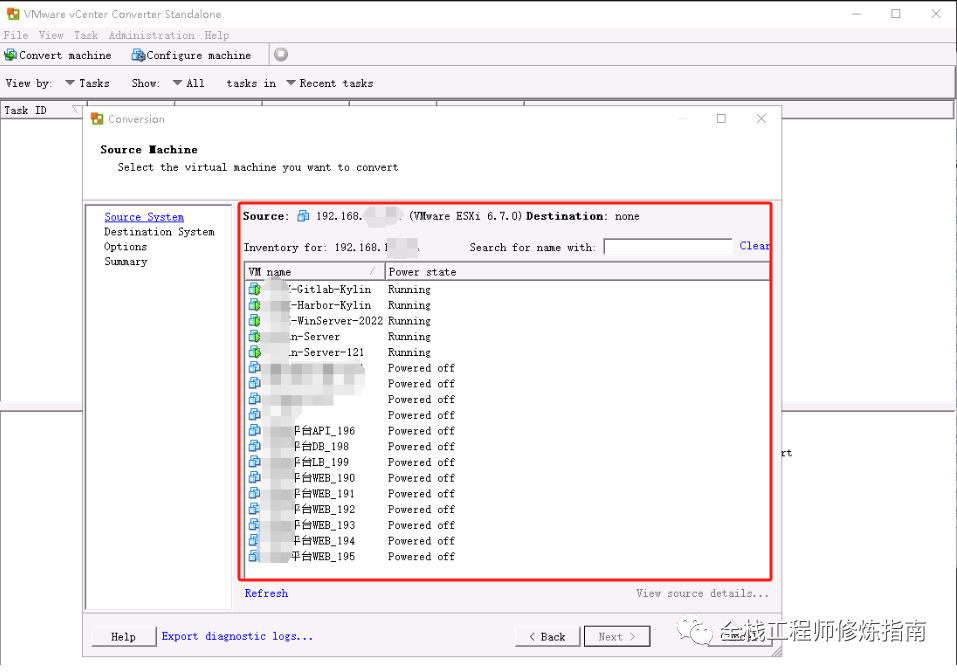Open the Recent tasks dropdown
The image size is (957, 672).
330,83
